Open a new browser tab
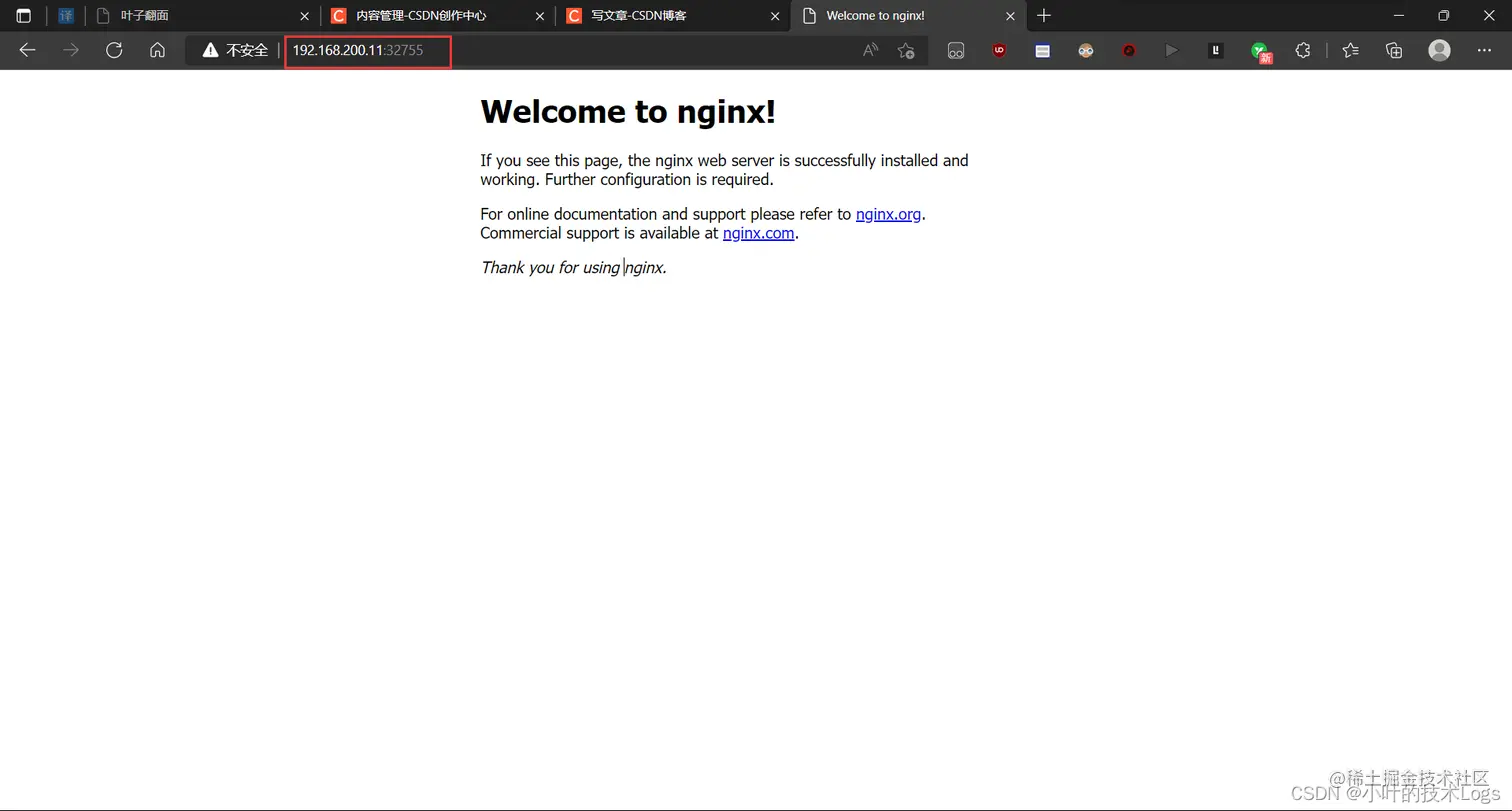This screenshot has height=811, width=1512. tap(1044, 16)
